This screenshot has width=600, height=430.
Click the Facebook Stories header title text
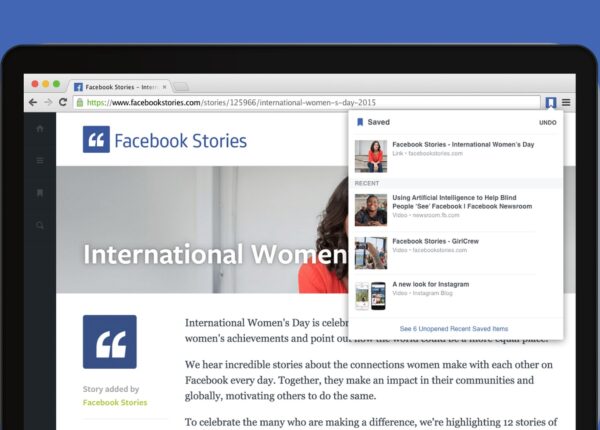(181, 140)
